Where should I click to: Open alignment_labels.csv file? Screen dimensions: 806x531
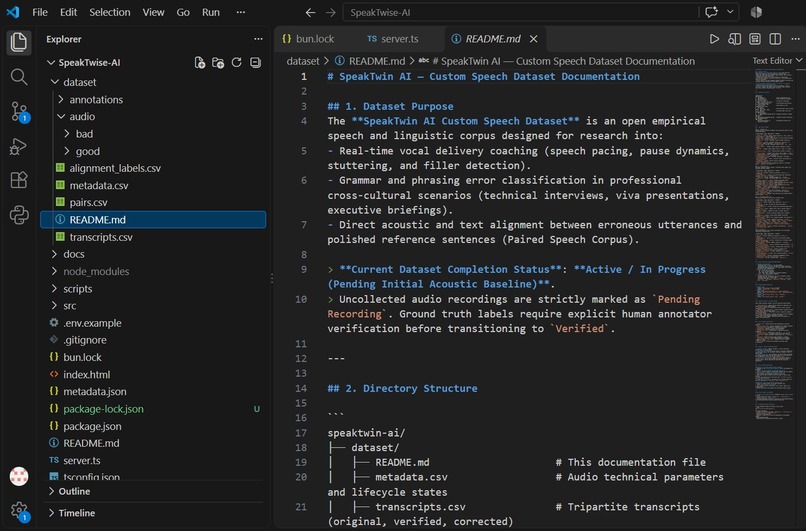coord(115,168)
